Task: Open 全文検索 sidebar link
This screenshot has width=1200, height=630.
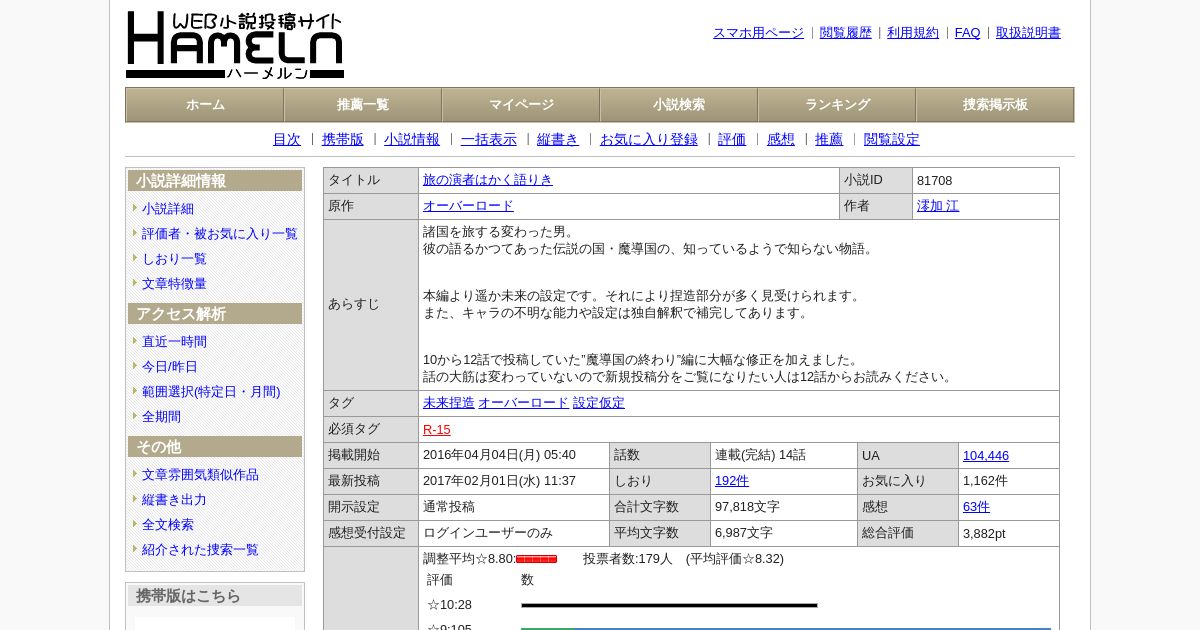Action: coord(168,525)
